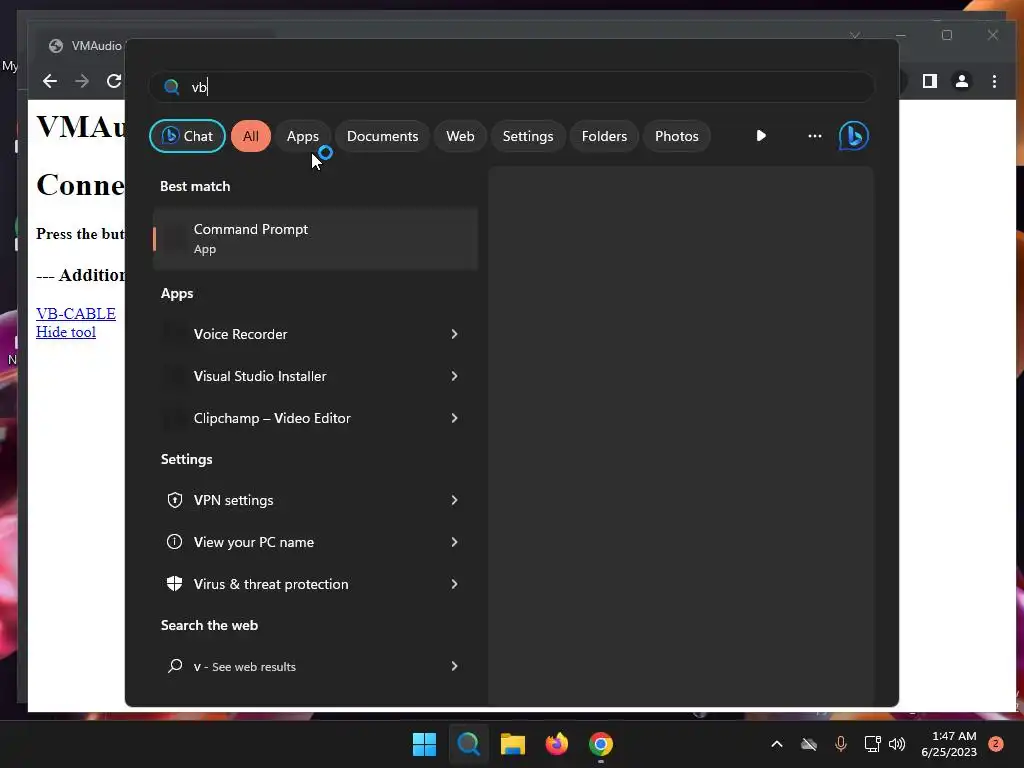Open Google Chrome from the taskbar
The height and width of the screenshot is (768, 1024).
pos(601,744)
